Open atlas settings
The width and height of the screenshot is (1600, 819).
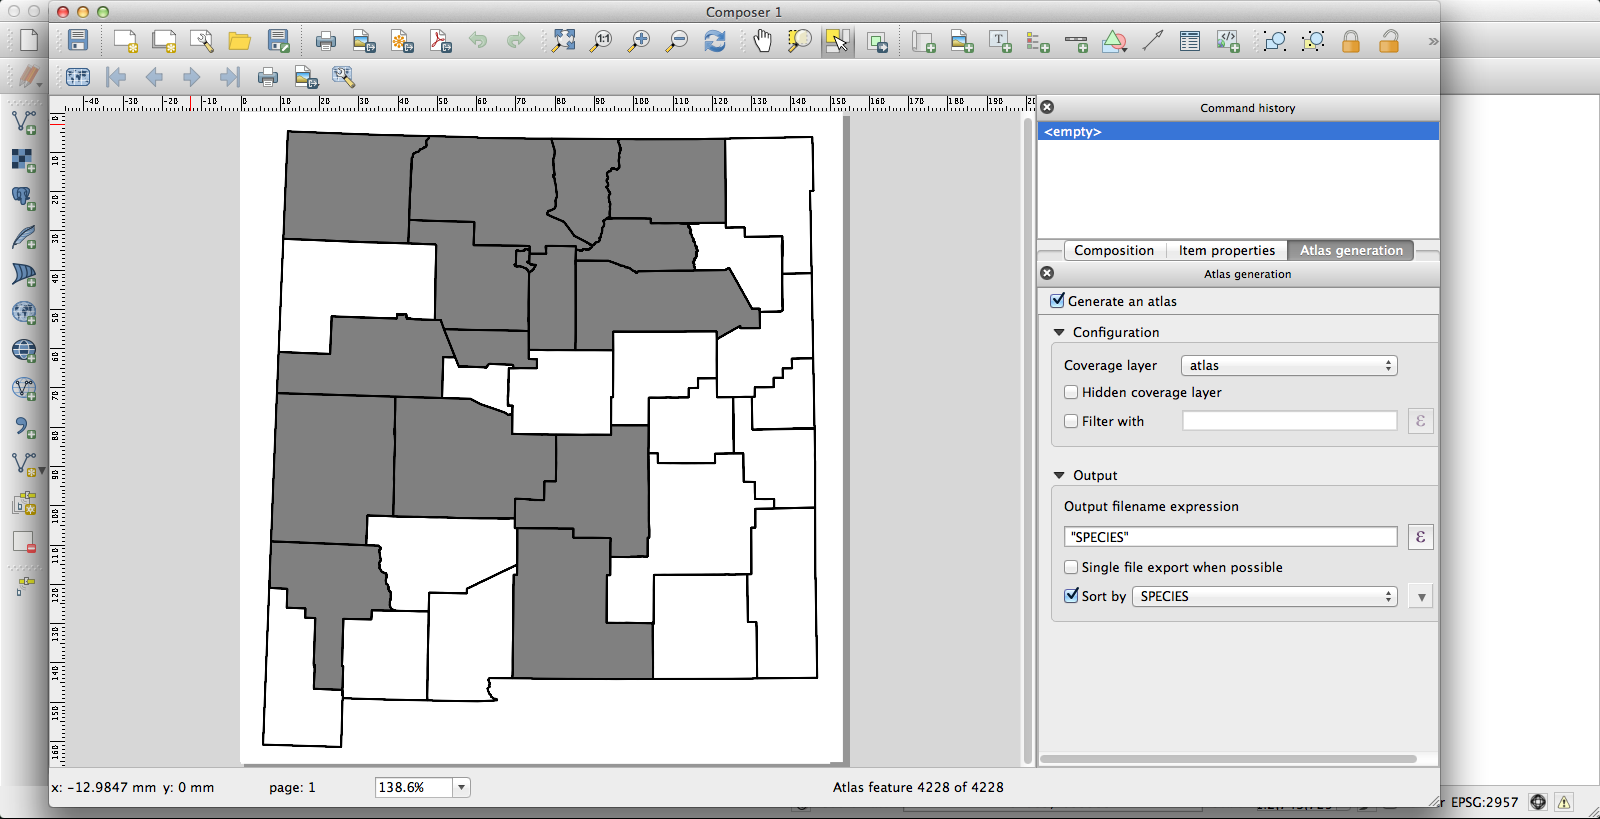(x=343, y=77)
